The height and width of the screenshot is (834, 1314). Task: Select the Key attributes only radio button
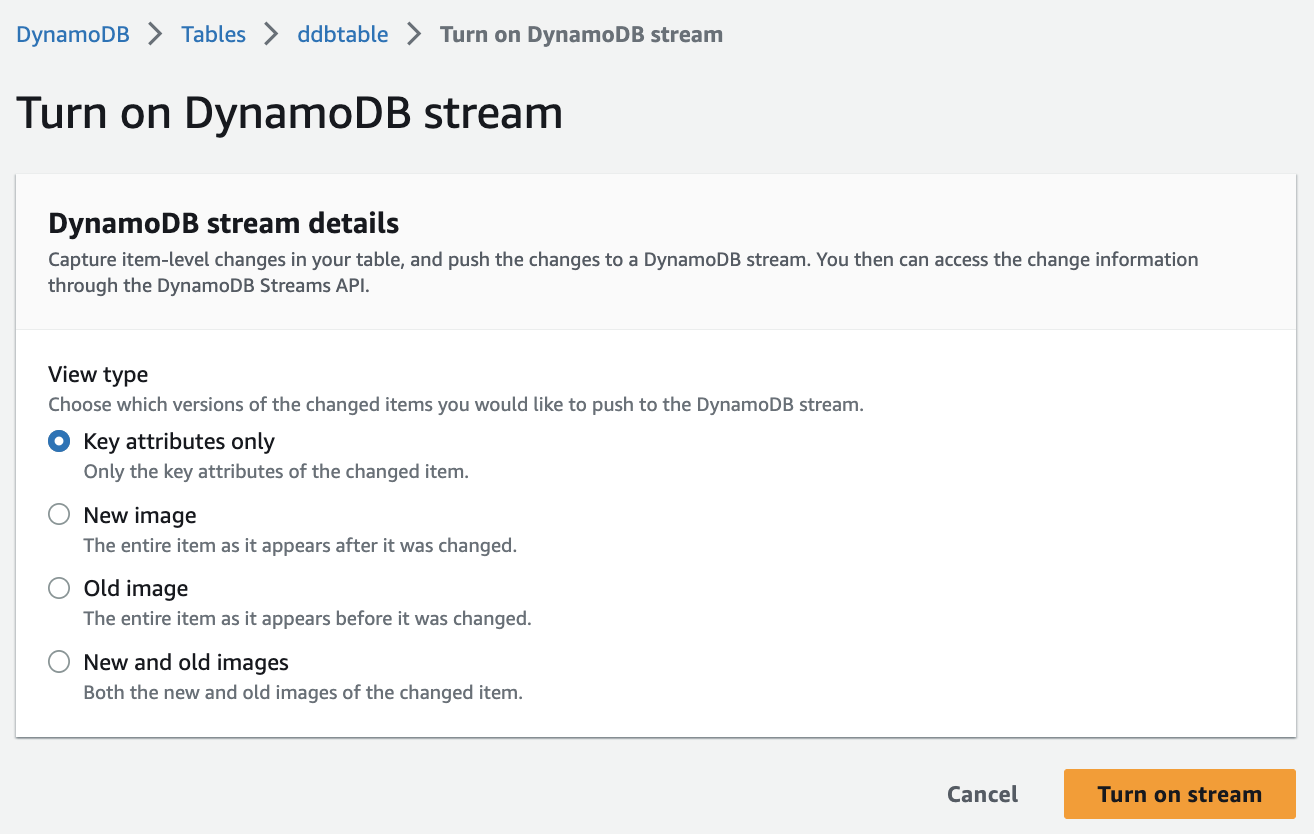pos(58,440)
